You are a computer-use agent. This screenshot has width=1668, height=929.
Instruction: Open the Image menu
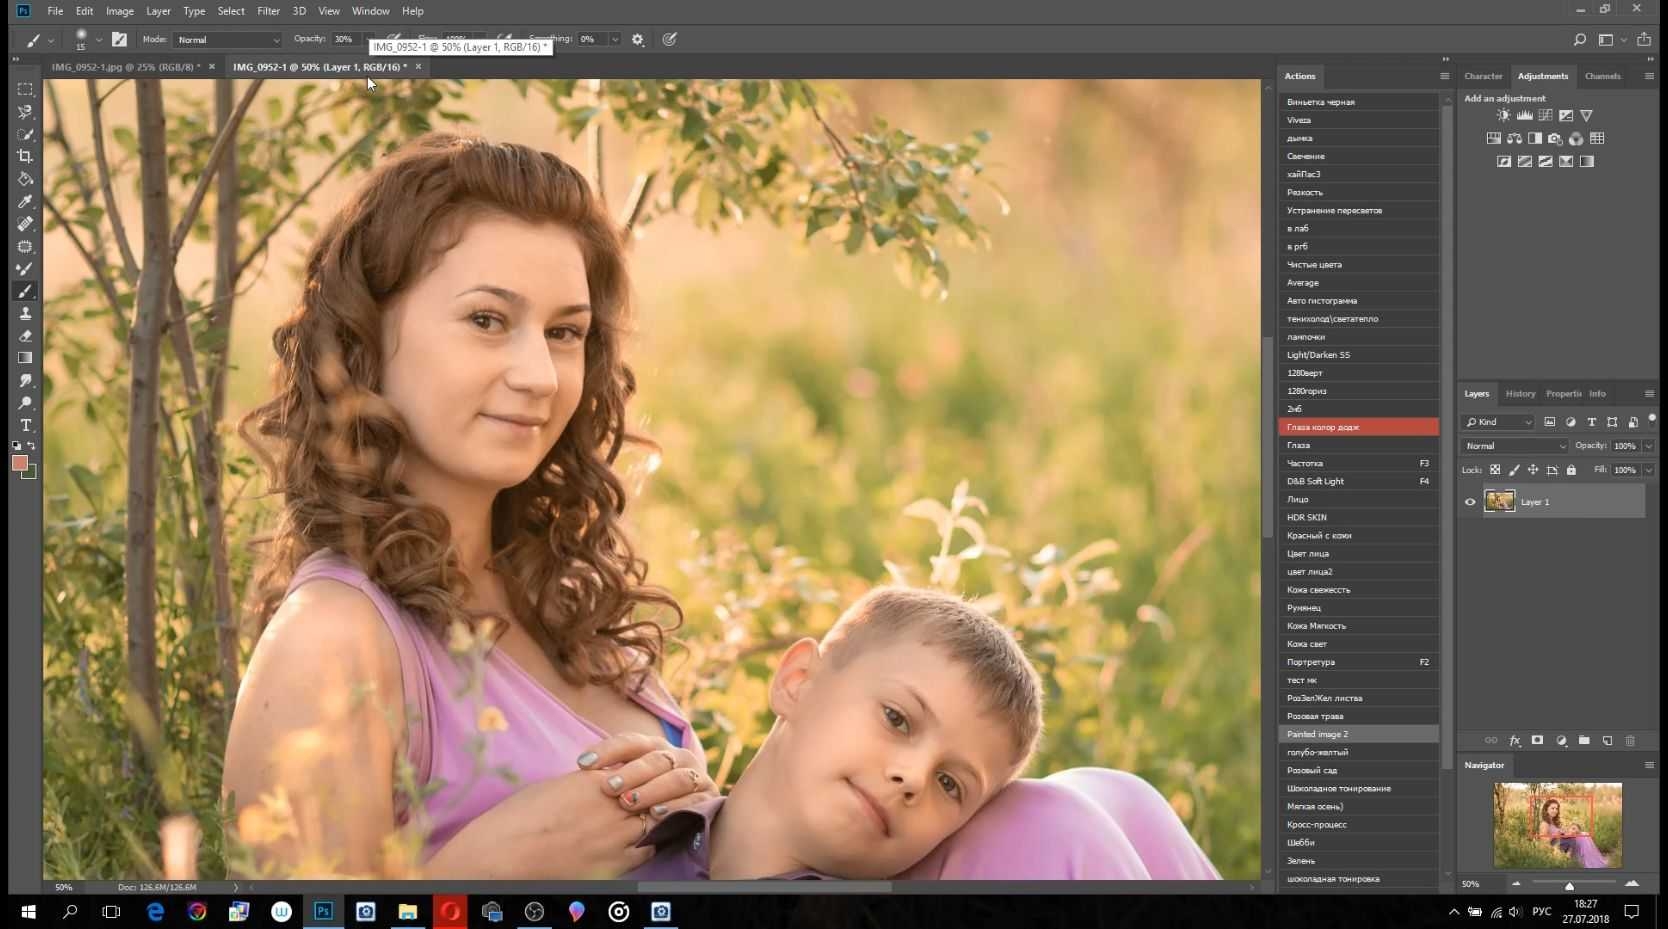(x=120, y=11)
